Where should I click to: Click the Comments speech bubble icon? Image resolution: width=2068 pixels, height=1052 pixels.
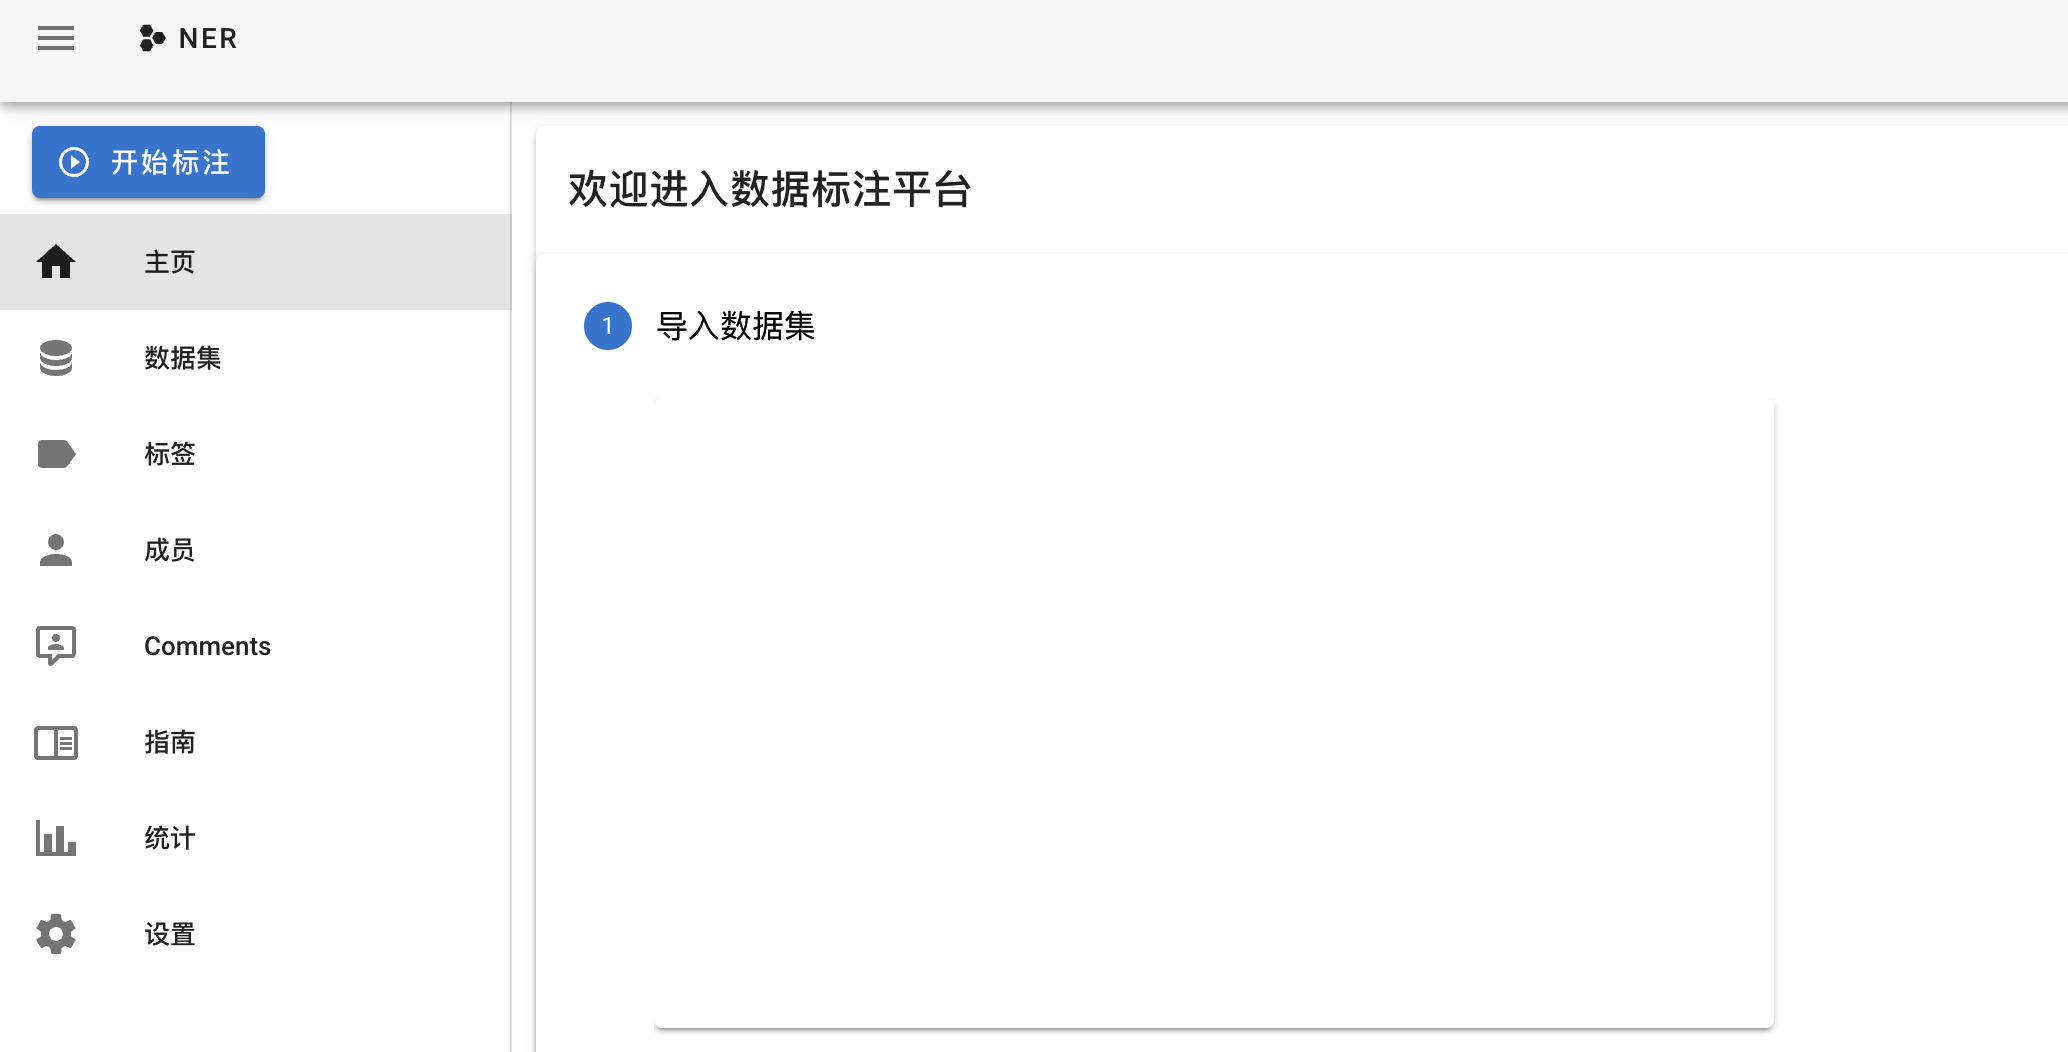click(x=56, y=646)
